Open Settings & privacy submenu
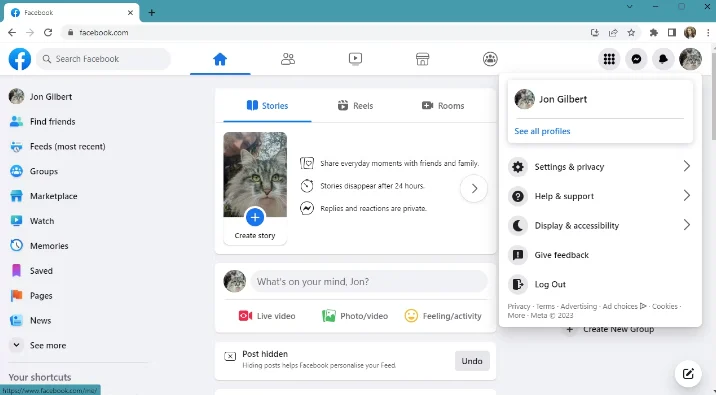Viewport: 716px width, 395px height. (x=600, y=167)
